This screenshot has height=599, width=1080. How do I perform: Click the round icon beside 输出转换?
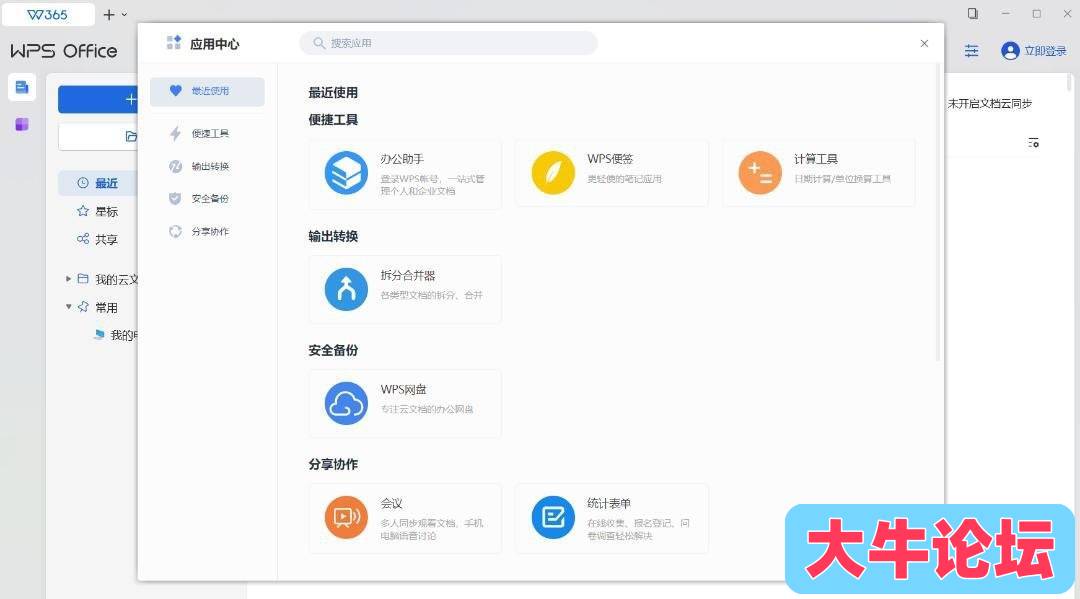coord(176,166)
